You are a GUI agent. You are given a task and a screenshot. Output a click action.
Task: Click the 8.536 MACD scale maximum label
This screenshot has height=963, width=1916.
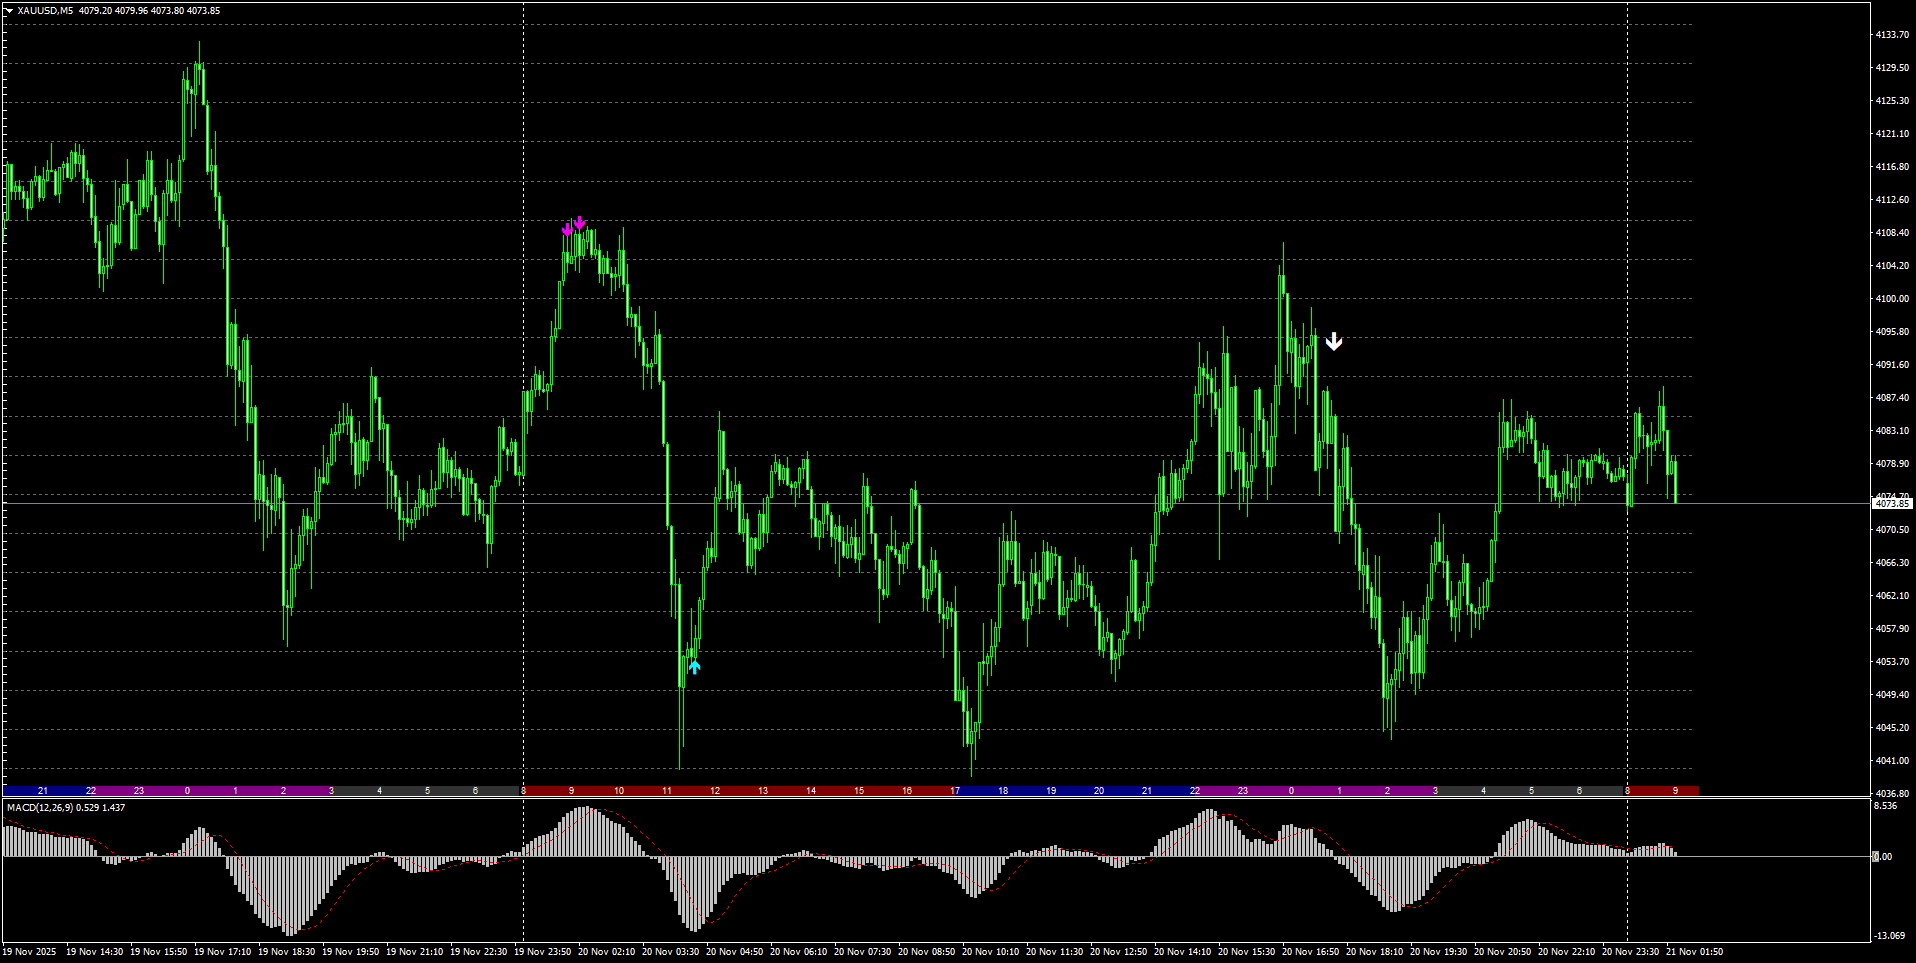pyautogui.click(x=1885, y=806)
